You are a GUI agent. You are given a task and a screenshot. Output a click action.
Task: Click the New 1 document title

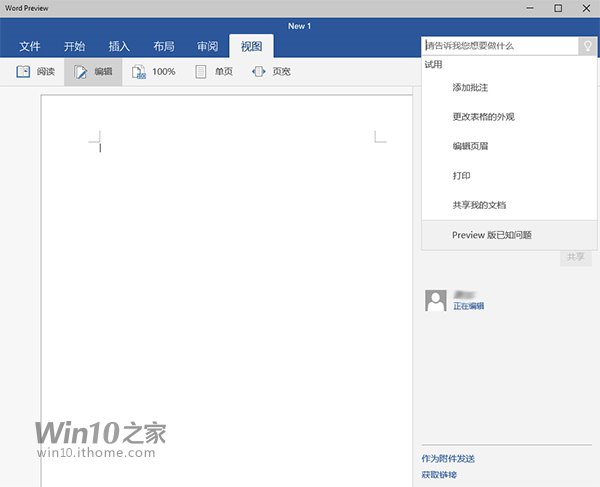tap(300, 26)
